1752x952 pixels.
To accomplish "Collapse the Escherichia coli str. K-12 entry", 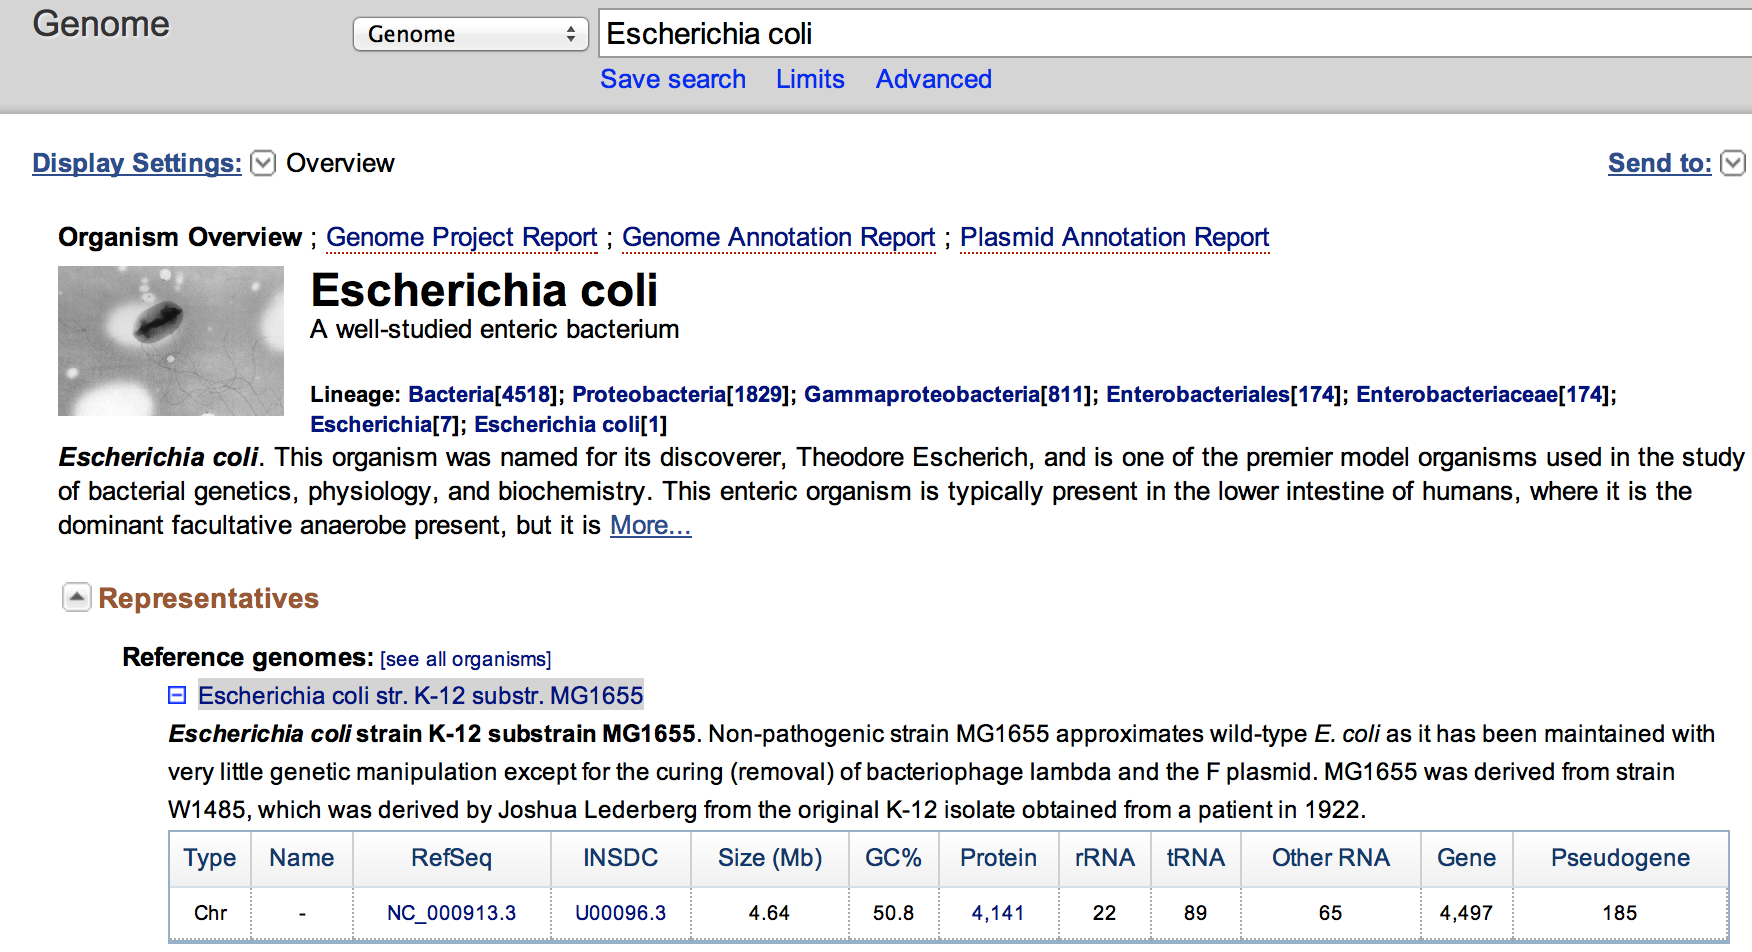I will tap(176, 694).
